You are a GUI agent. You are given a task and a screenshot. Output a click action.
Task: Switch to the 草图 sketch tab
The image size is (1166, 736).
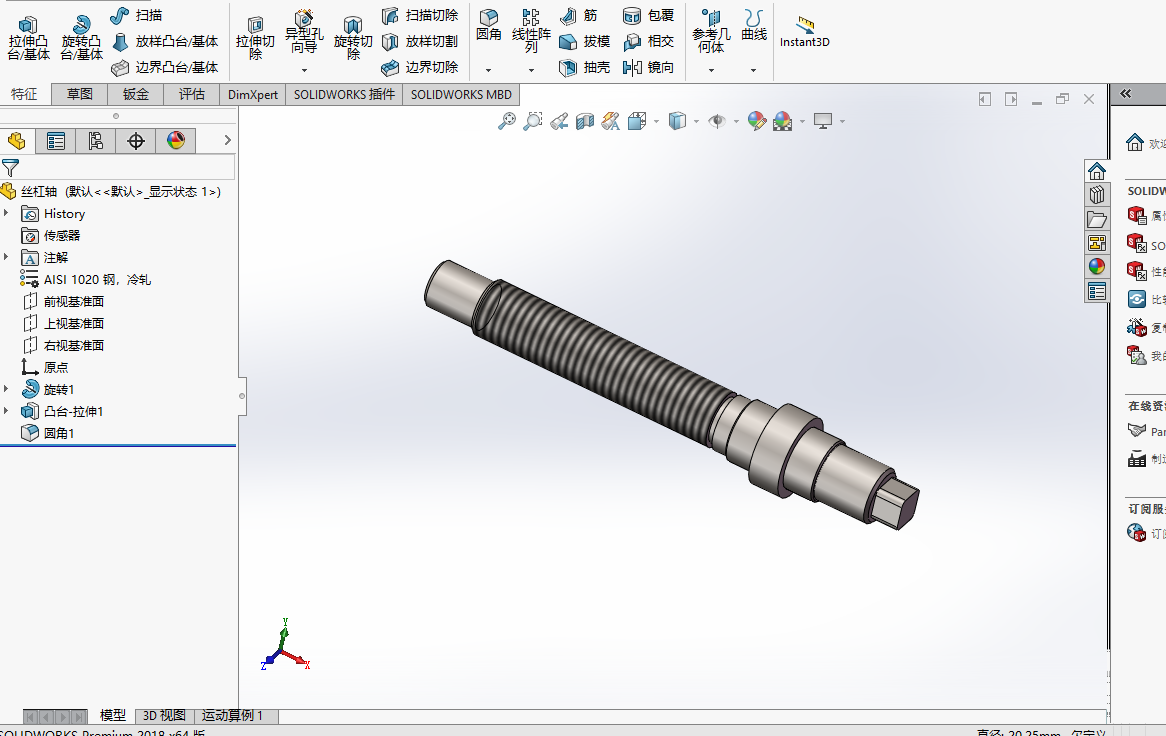80,94
